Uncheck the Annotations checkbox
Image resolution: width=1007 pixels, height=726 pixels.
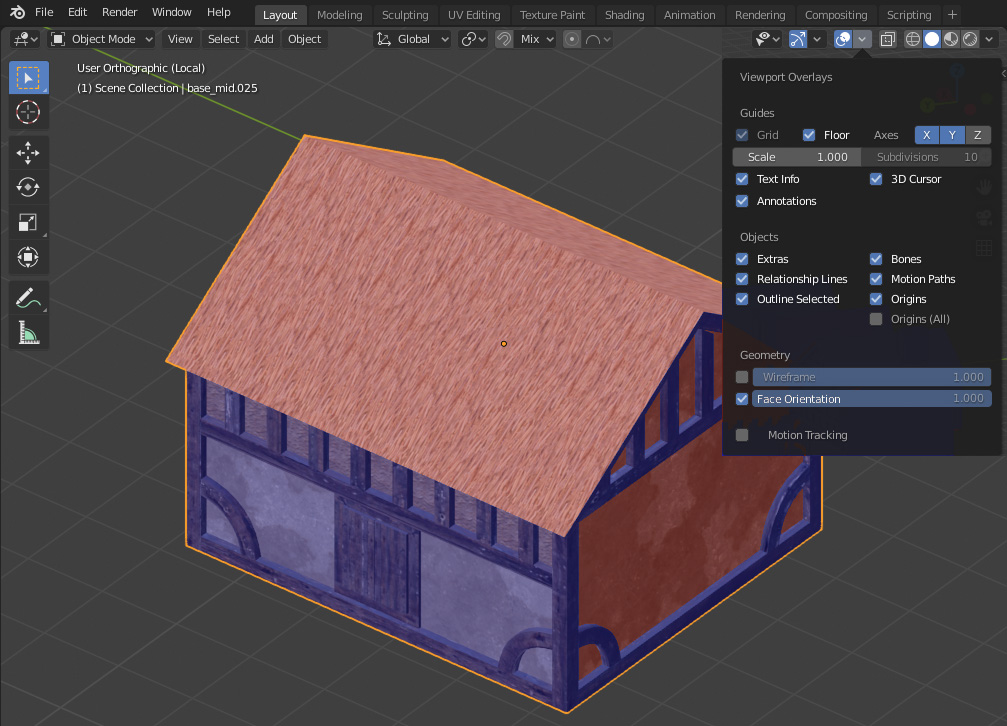pyautogui.click(x=742, y=201)
